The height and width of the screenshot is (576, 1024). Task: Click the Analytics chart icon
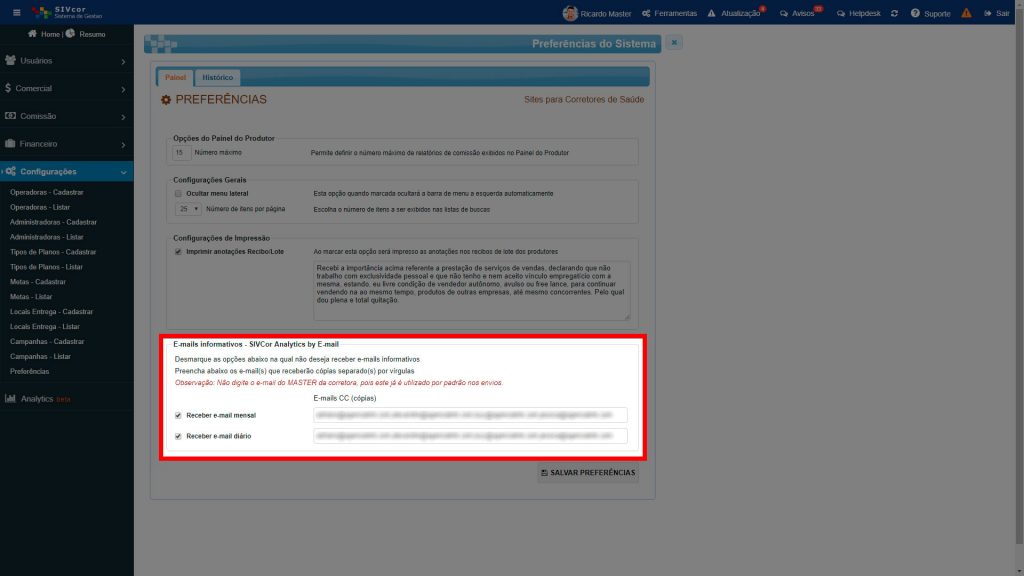tap(10, 398)
